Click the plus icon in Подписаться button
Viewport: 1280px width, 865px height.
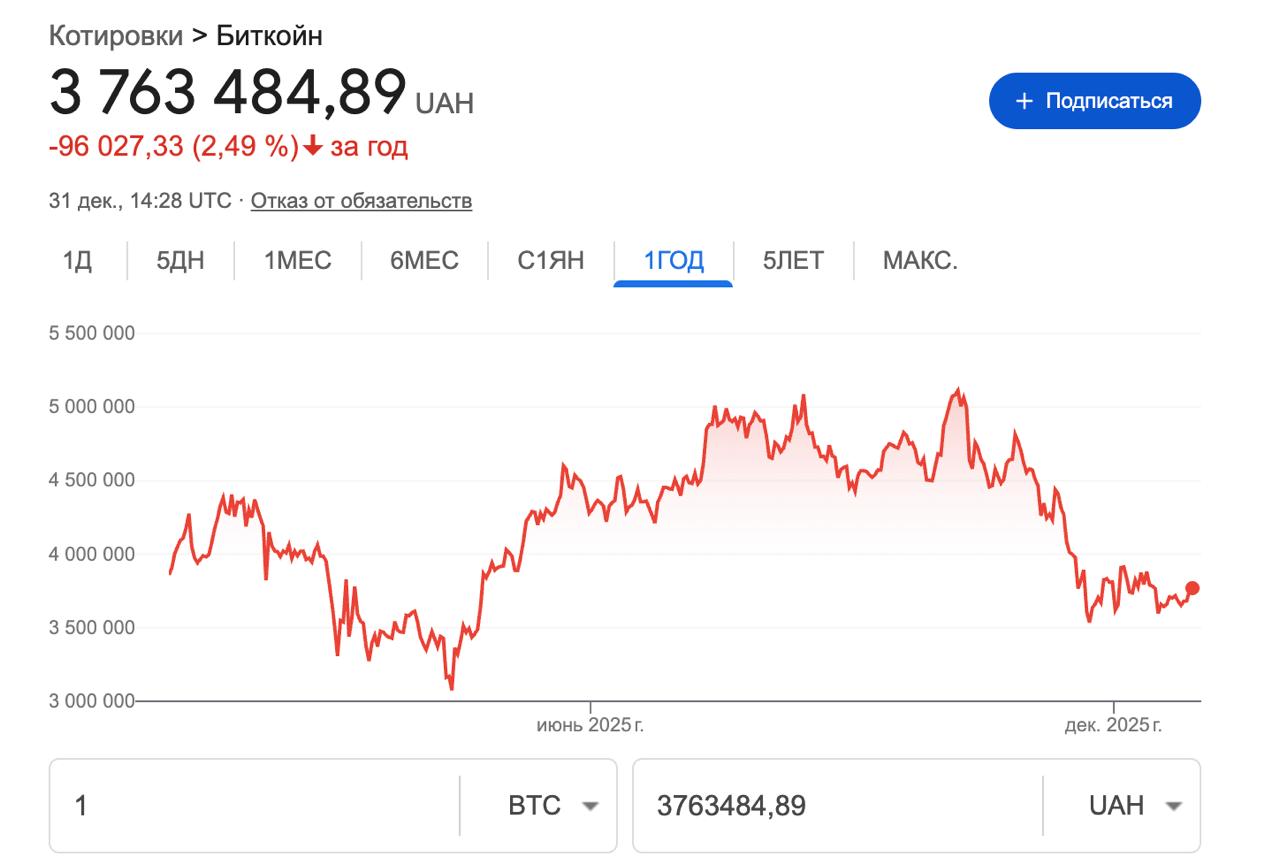1023,101
